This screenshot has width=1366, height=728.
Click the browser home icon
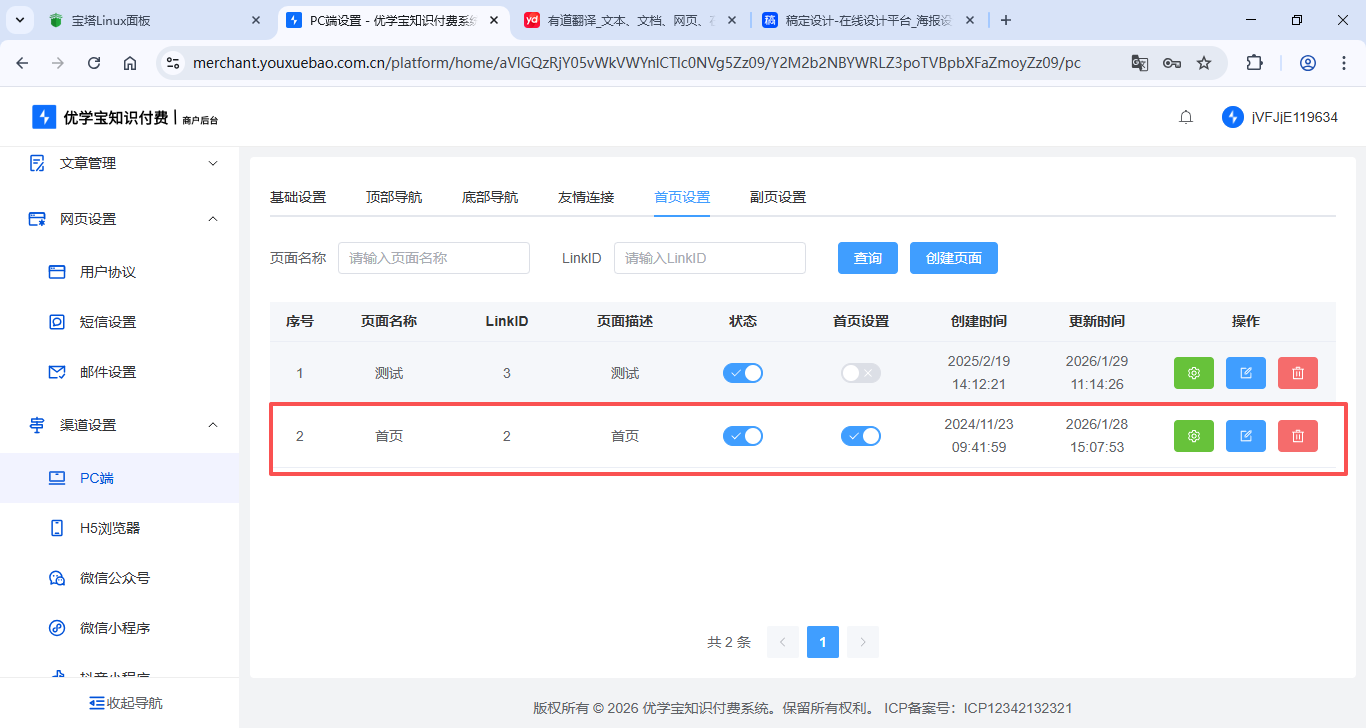tap(130, 63)
